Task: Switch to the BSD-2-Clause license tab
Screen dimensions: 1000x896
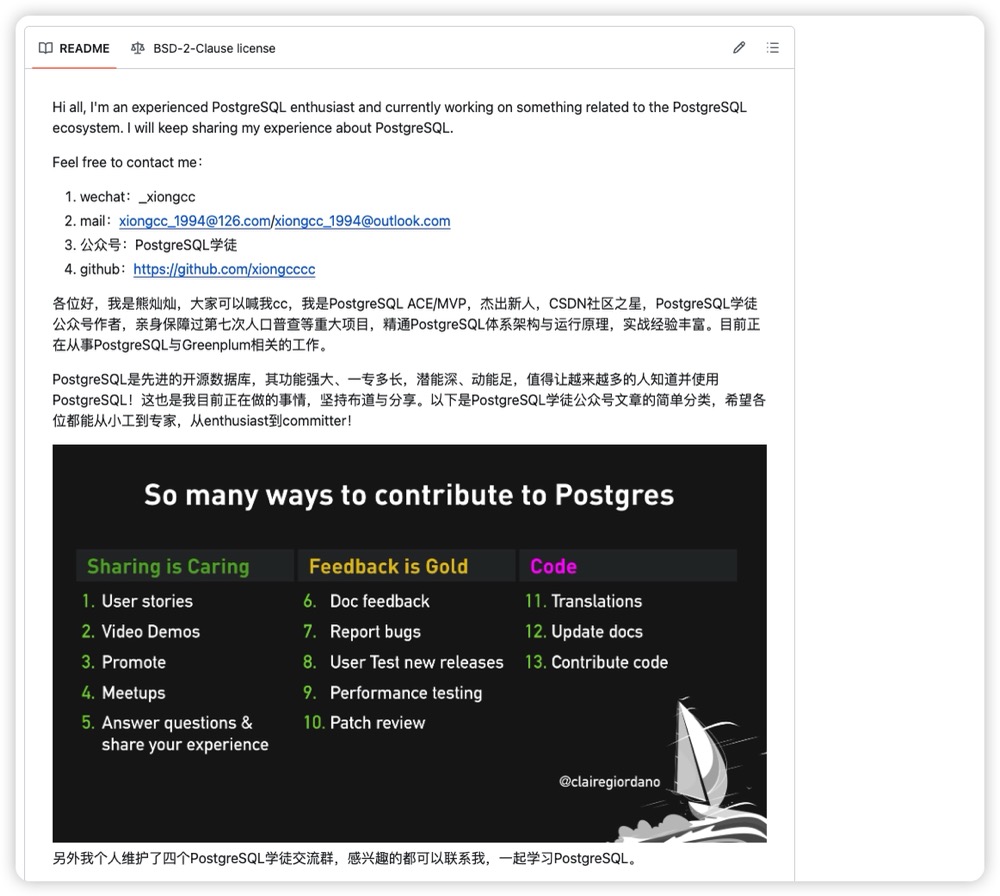Action: click(x=203, y=48)
